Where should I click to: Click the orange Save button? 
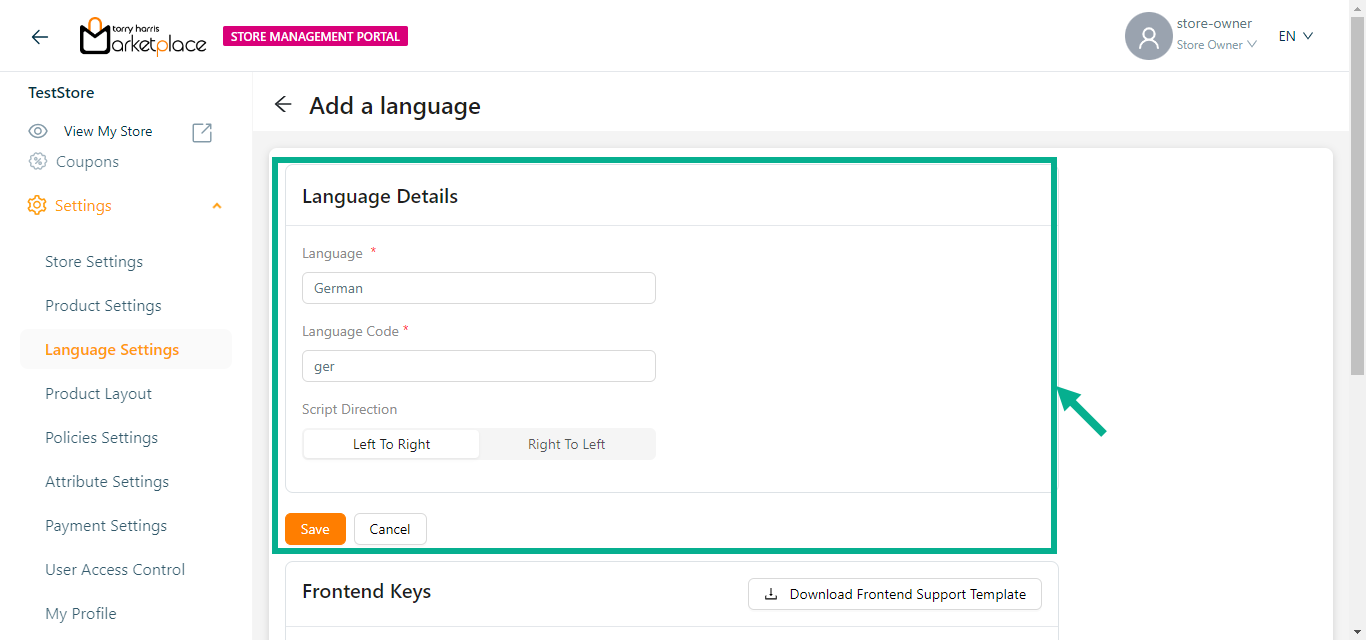click(315, 529)
